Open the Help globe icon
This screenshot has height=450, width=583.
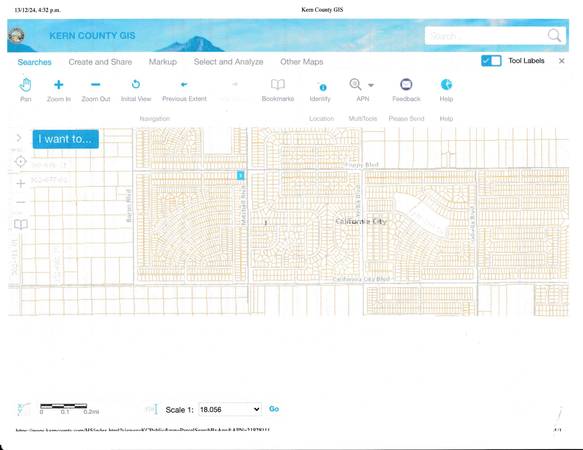[446, 84]
